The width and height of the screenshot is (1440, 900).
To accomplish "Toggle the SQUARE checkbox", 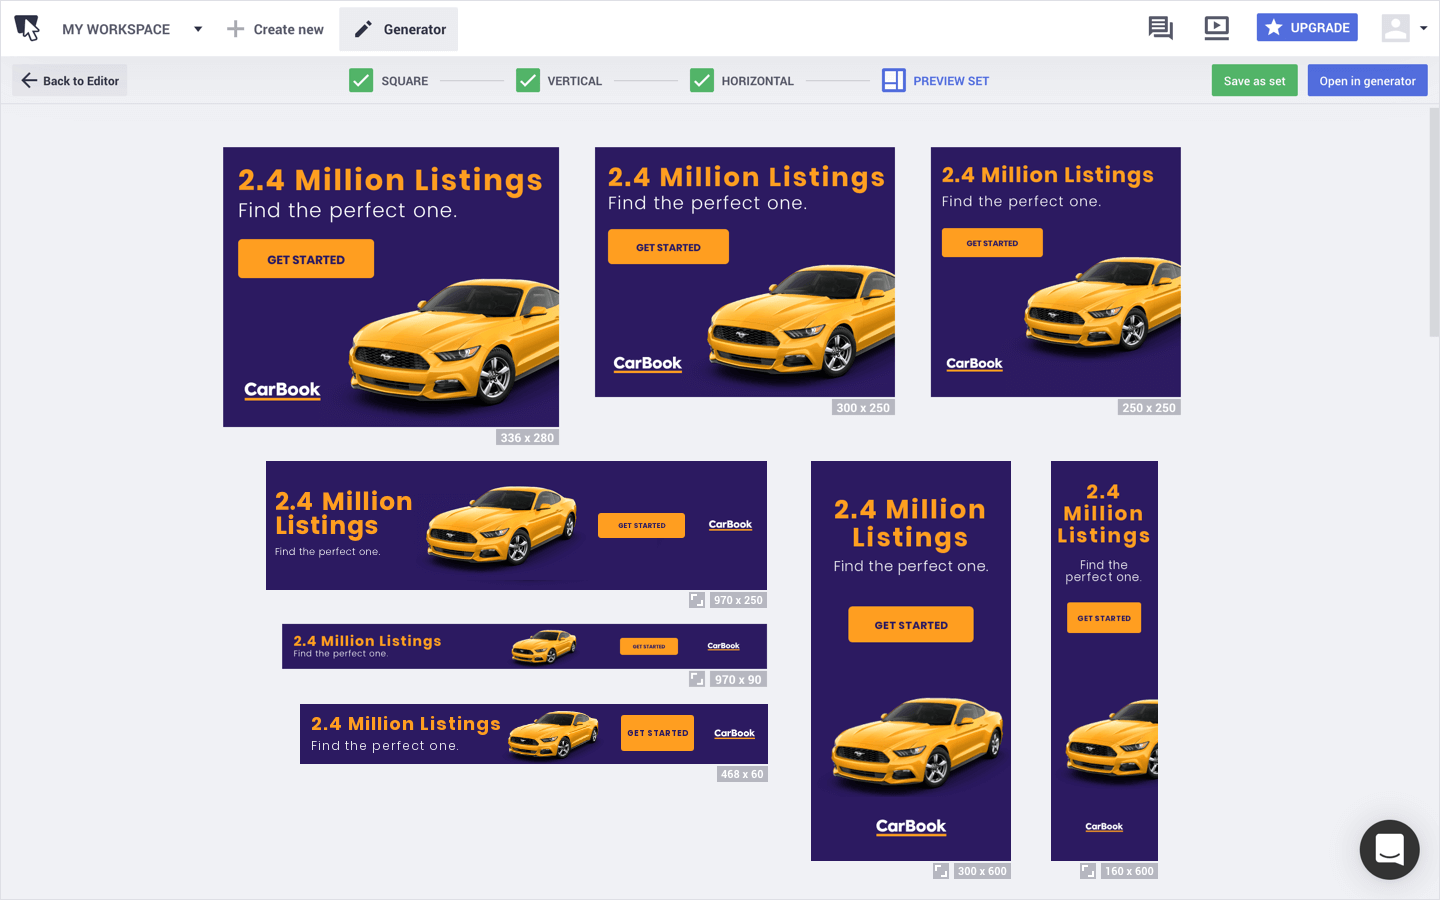I will pyautogui.click(x=361, y=80).
